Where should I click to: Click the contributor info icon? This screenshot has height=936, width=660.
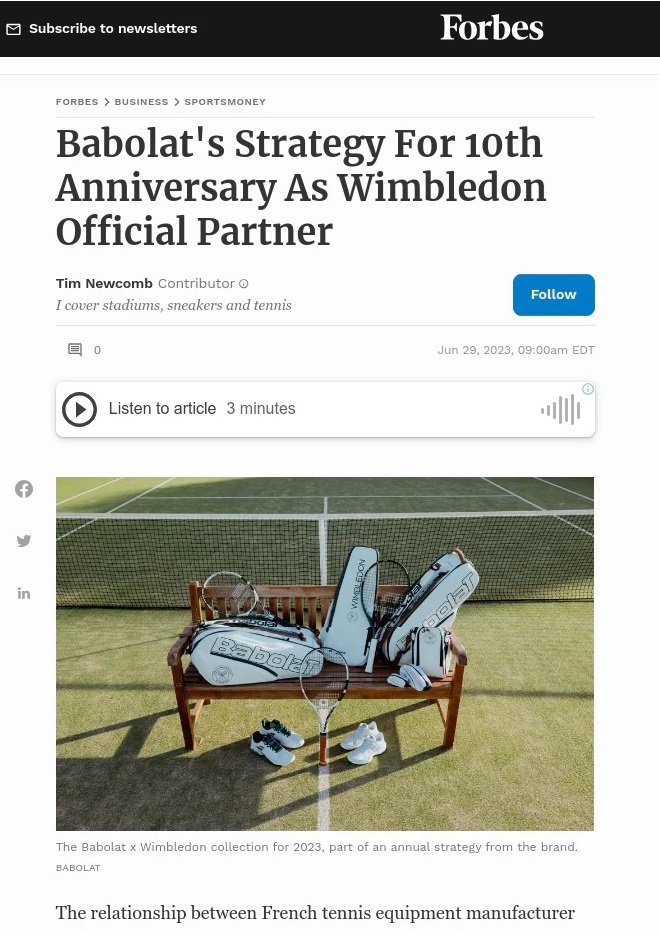point(243,284)
